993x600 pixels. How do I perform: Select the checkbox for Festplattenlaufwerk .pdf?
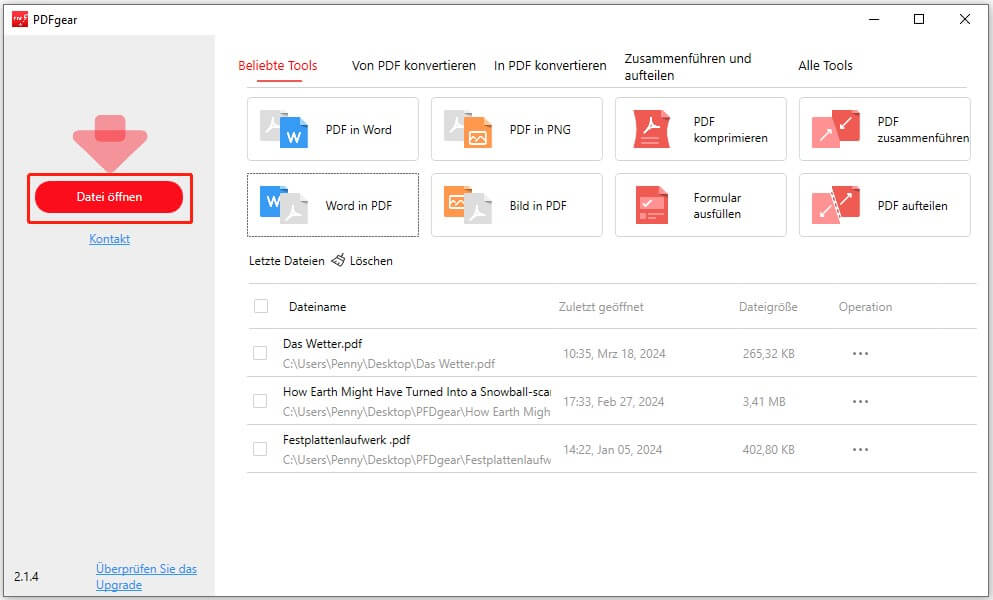pyautogui.click(x=261, y=448)
